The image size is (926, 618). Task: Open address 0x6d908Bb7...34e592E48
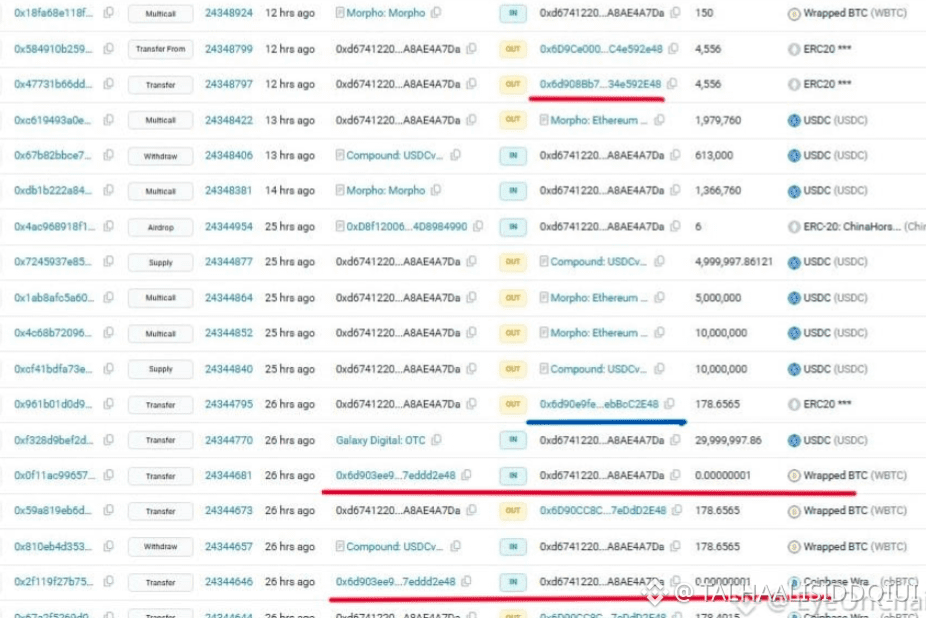pyautogui.click(x=600, y=84)
